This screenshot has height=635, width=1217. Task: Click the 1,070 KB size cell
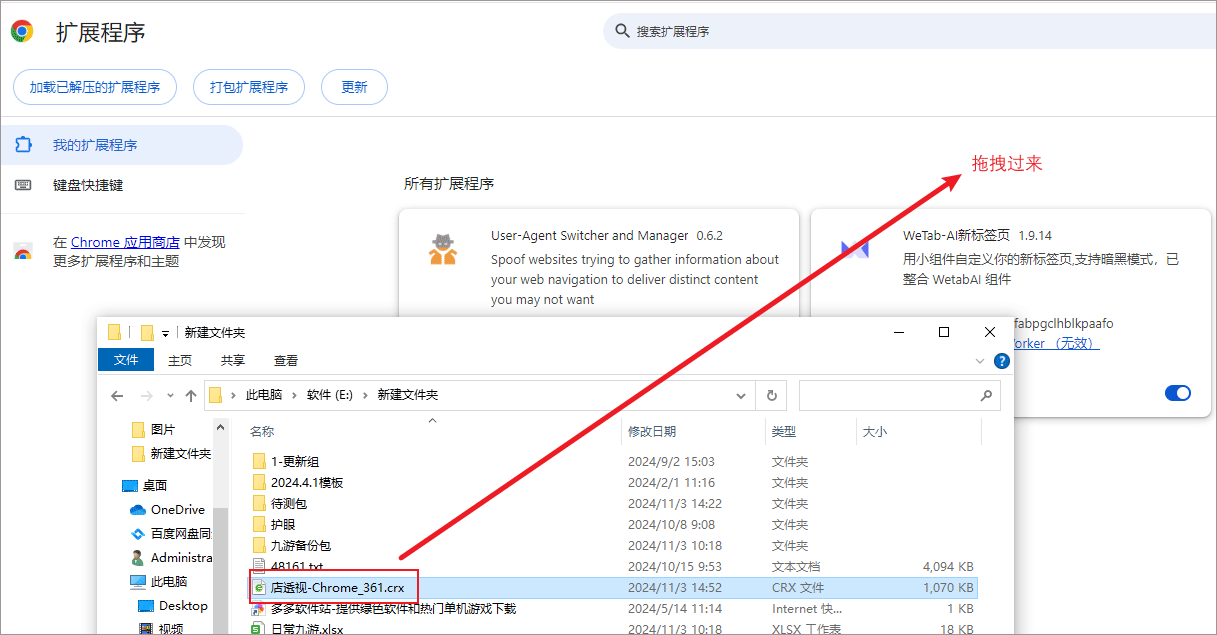click(x=947, y=588)
